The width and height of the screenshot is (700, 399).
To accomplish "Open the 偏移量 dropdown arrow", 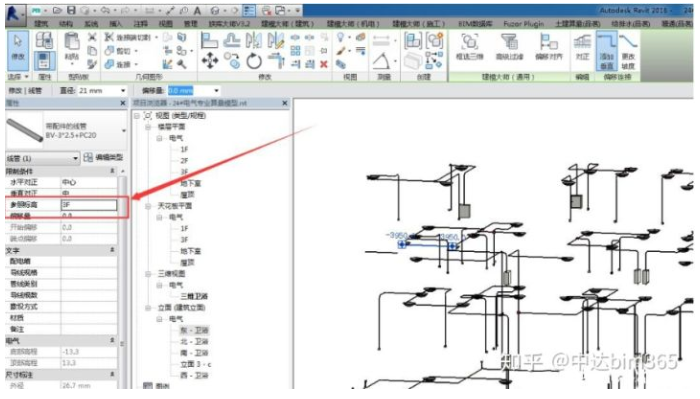I will pos(216,91).
